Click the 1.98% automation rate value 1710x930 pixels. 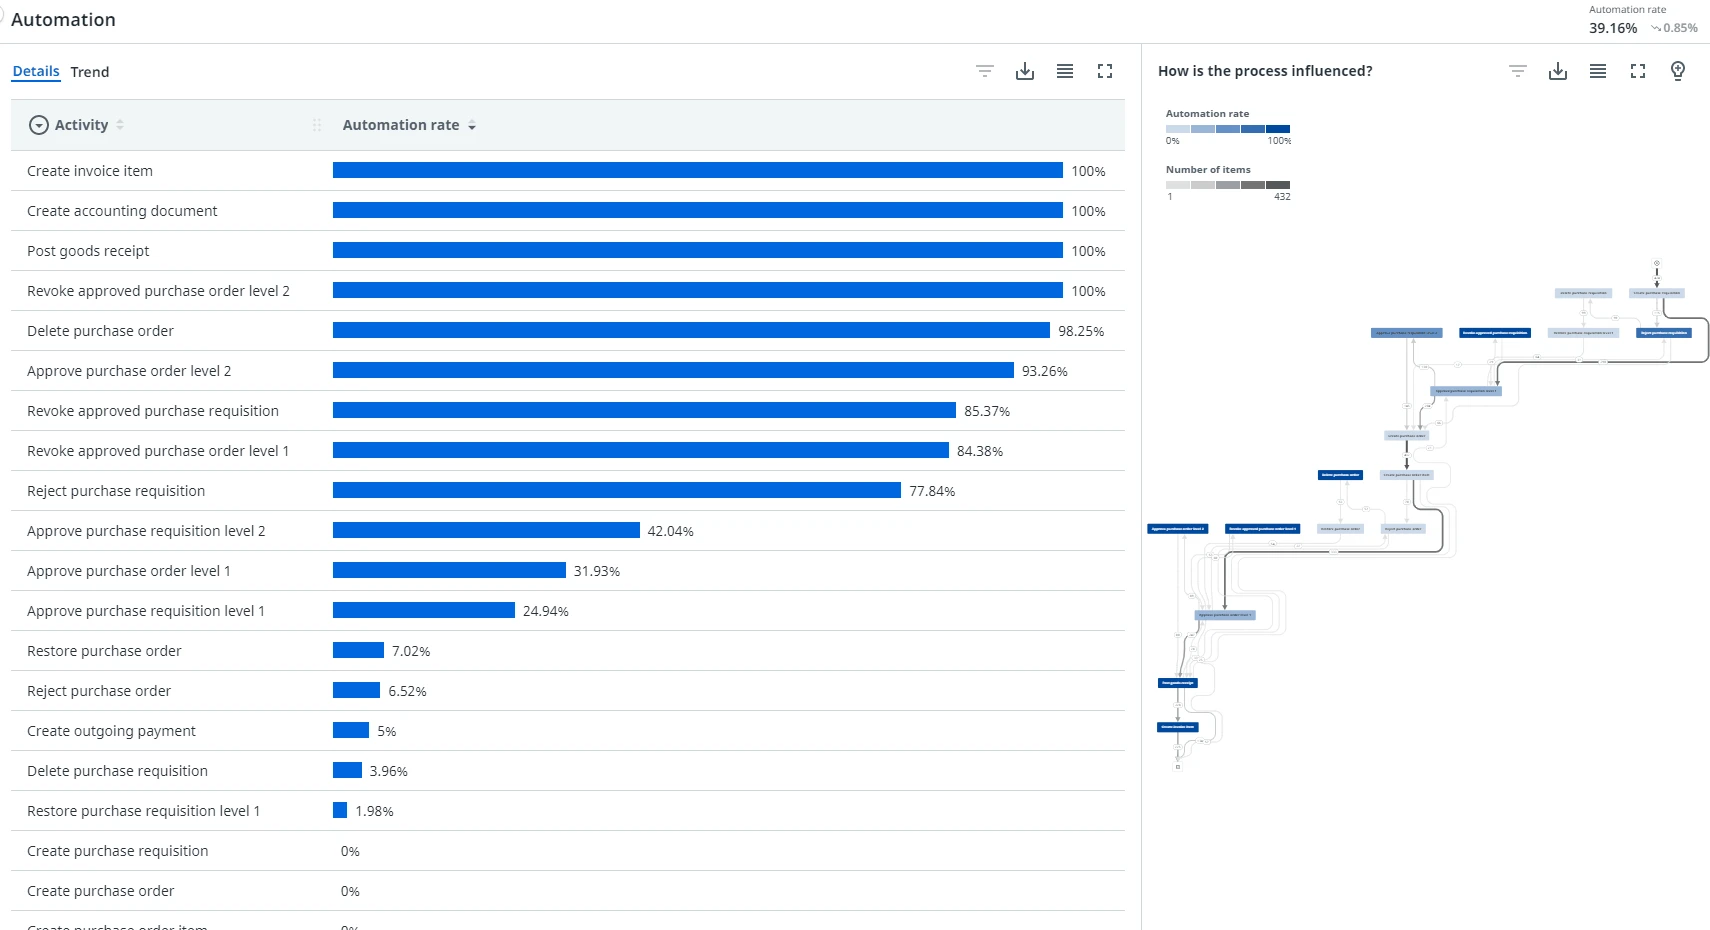tap(375, 811)
